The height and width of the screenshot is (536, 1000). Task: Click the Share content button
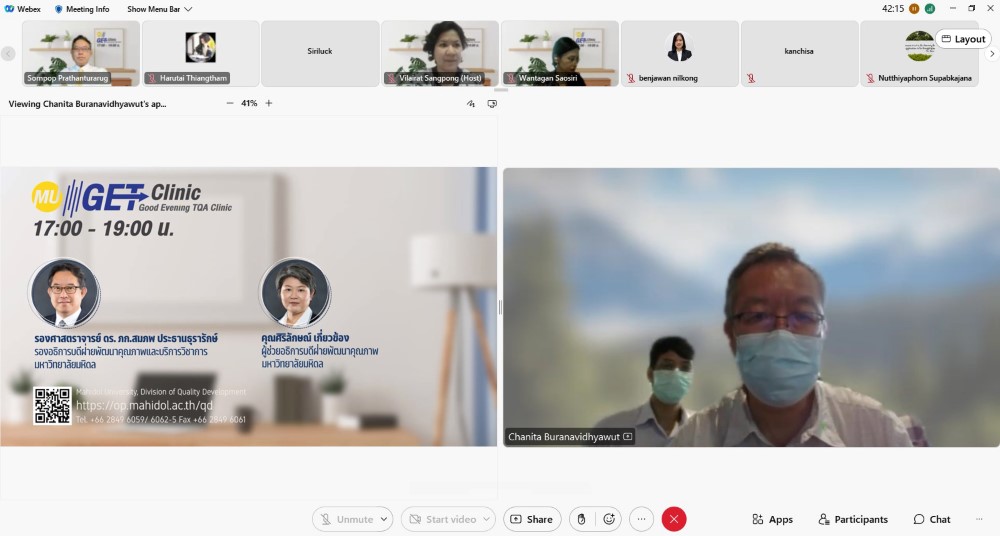click(x=531, y=519)
